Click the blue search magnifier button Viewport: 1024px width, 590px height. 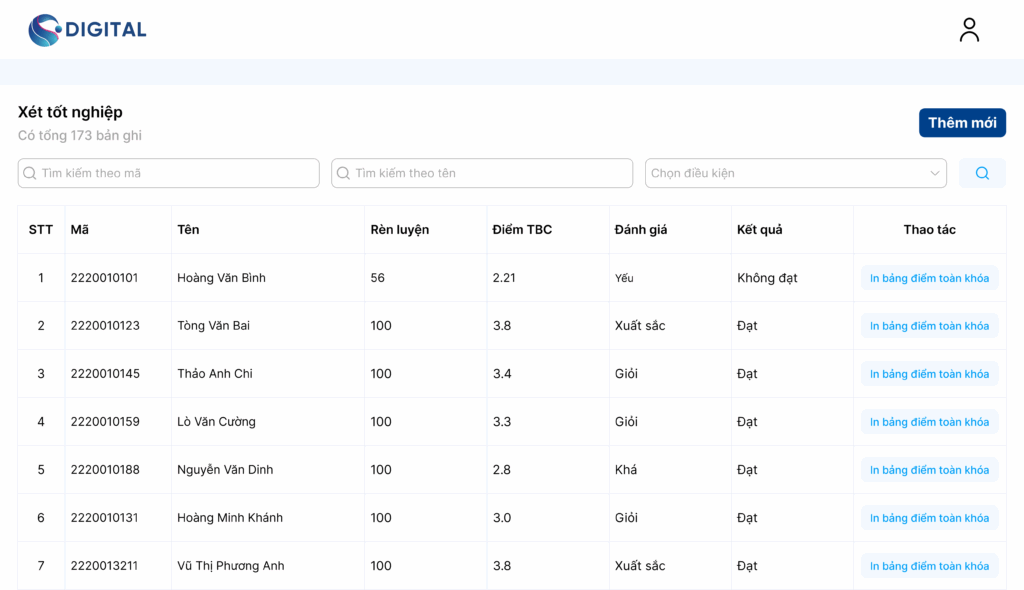(x=982, y=173)
